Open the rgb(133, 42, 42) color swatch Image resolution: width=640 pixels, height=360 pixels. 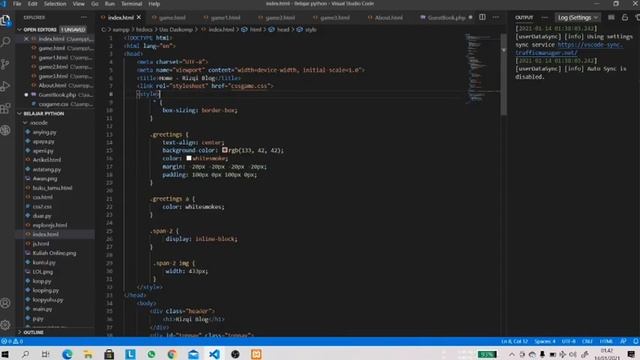click(224, 150)
